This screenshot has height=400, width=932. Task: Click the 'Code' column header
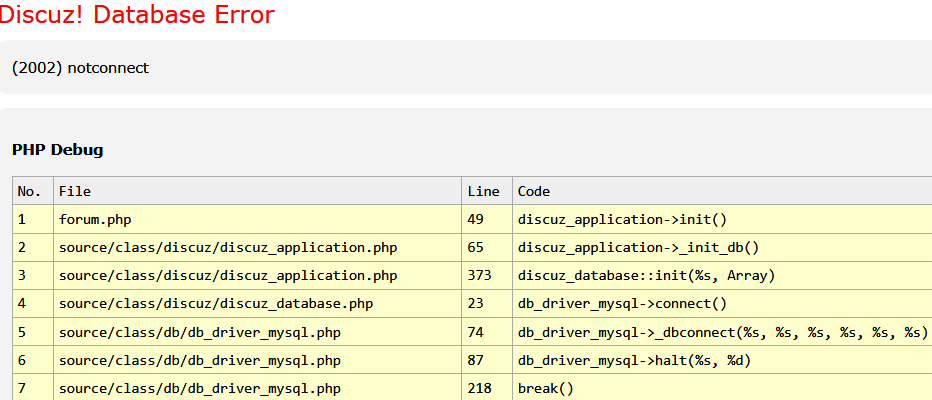722,191
